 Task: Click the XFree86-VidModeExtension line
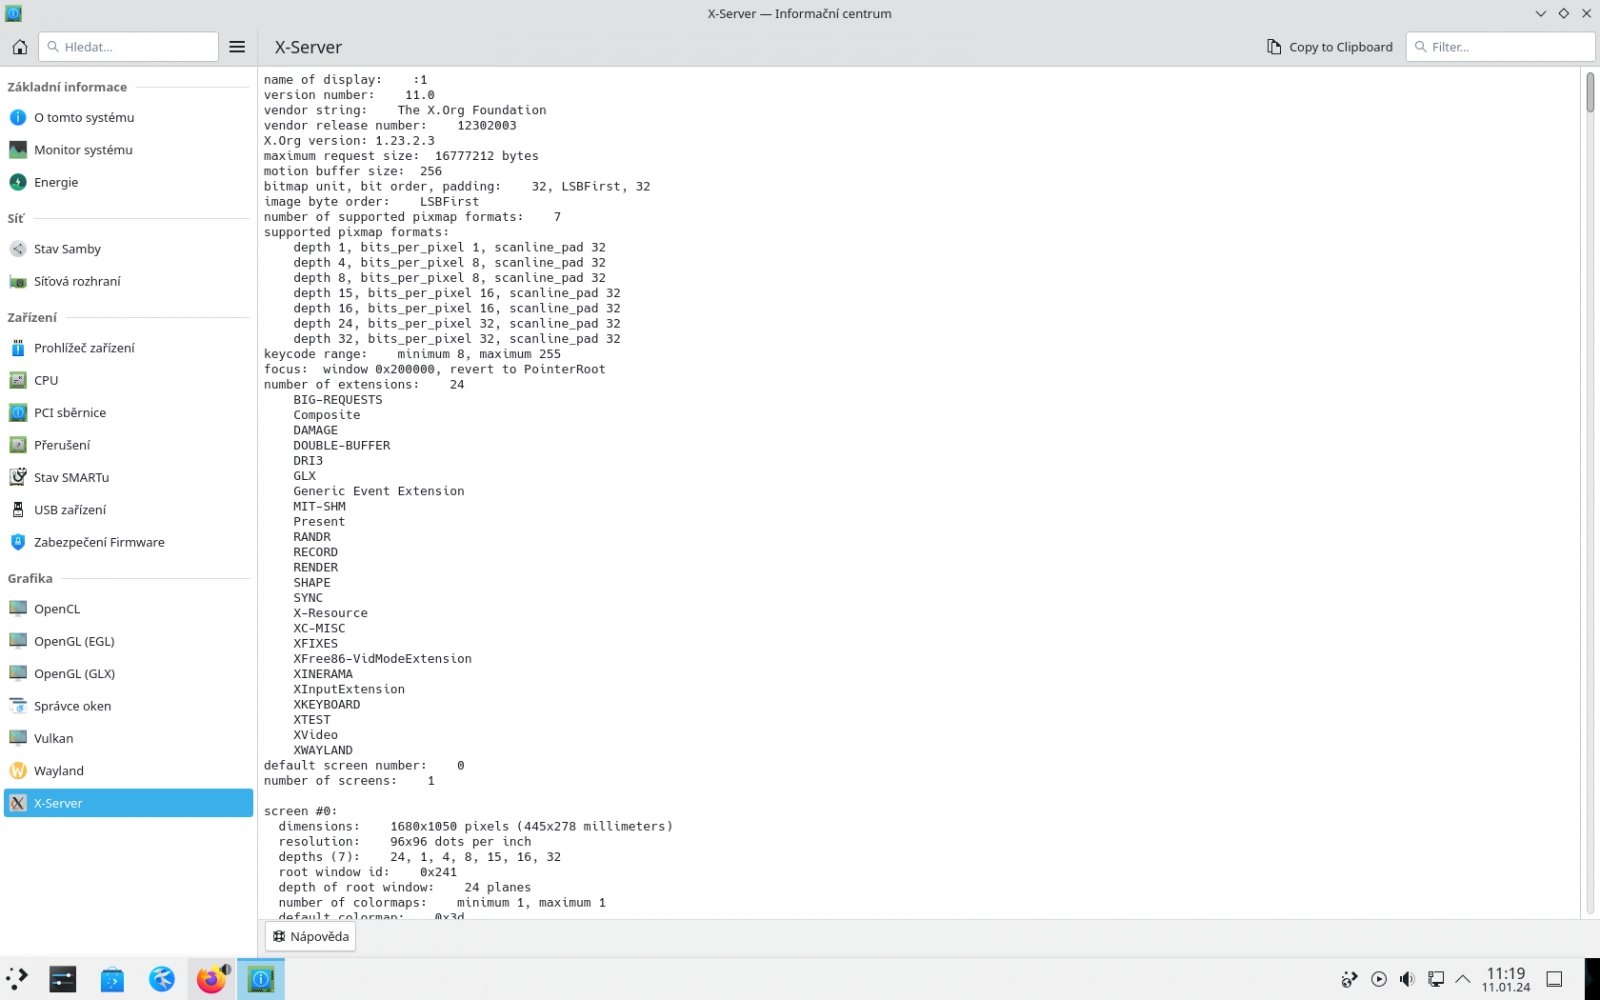(x=382, y=659)
